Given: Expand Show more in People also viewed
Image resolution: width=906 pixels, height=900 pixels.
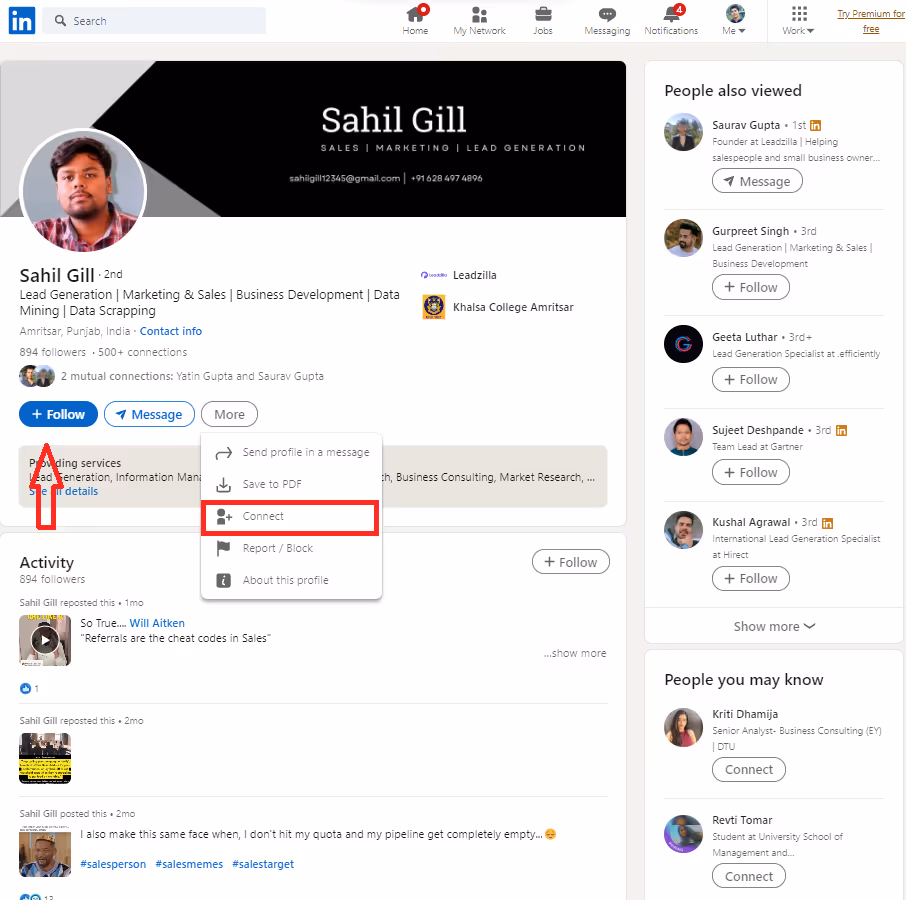Looking at the screenshot, I should [774, 626].
